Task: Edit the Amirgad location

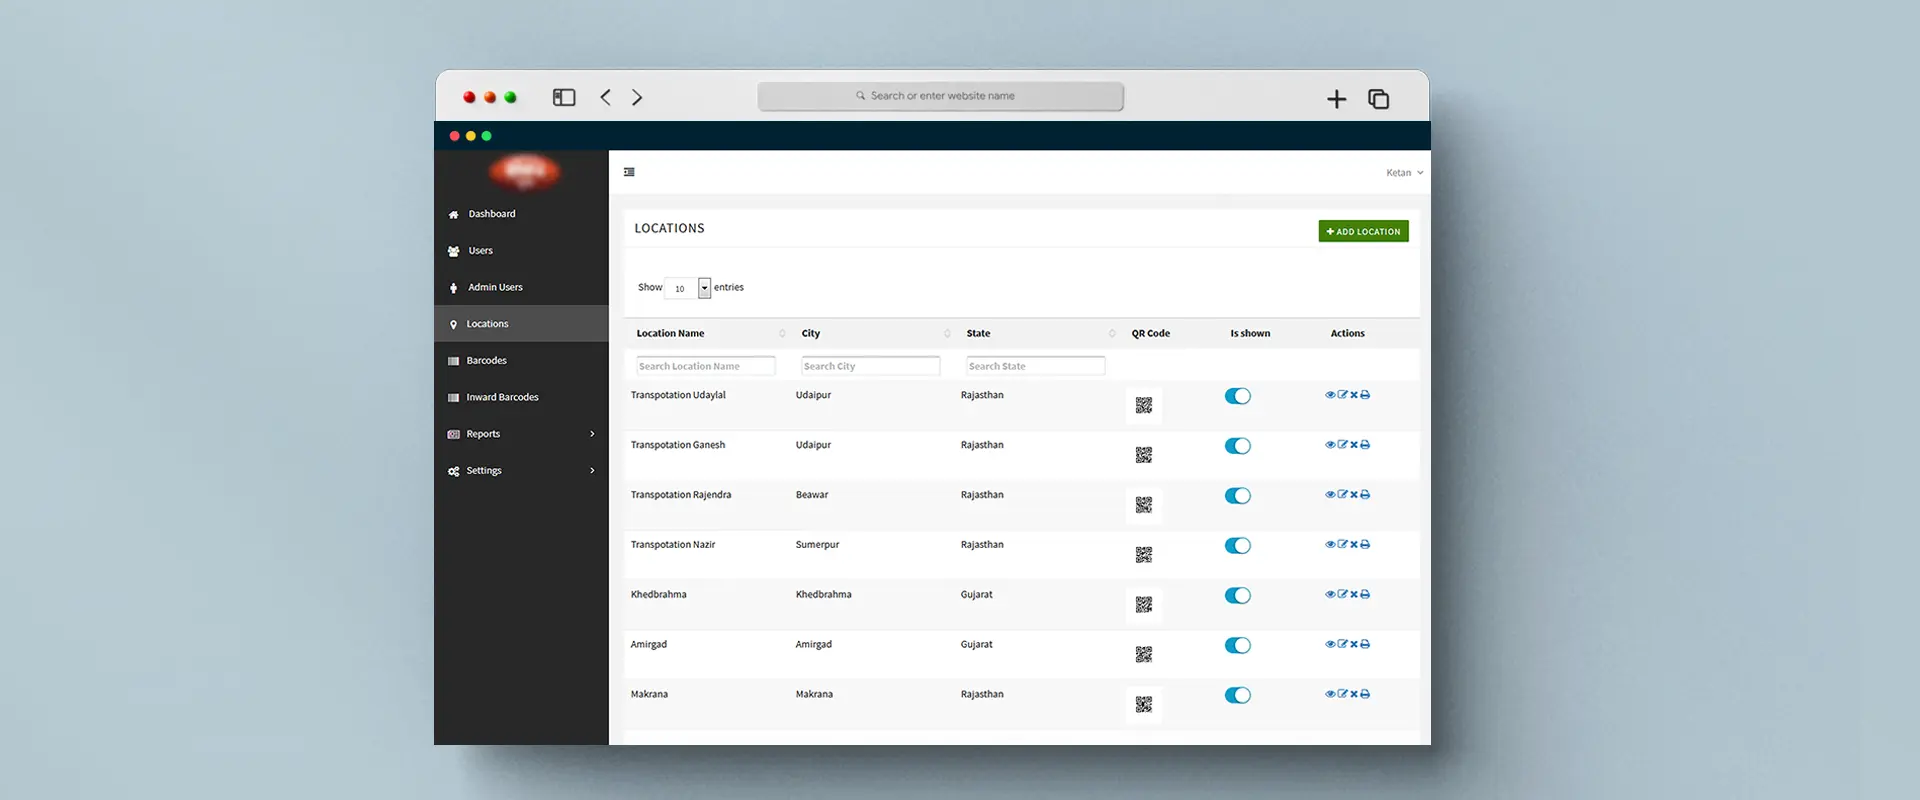Action: (1342, 644)
